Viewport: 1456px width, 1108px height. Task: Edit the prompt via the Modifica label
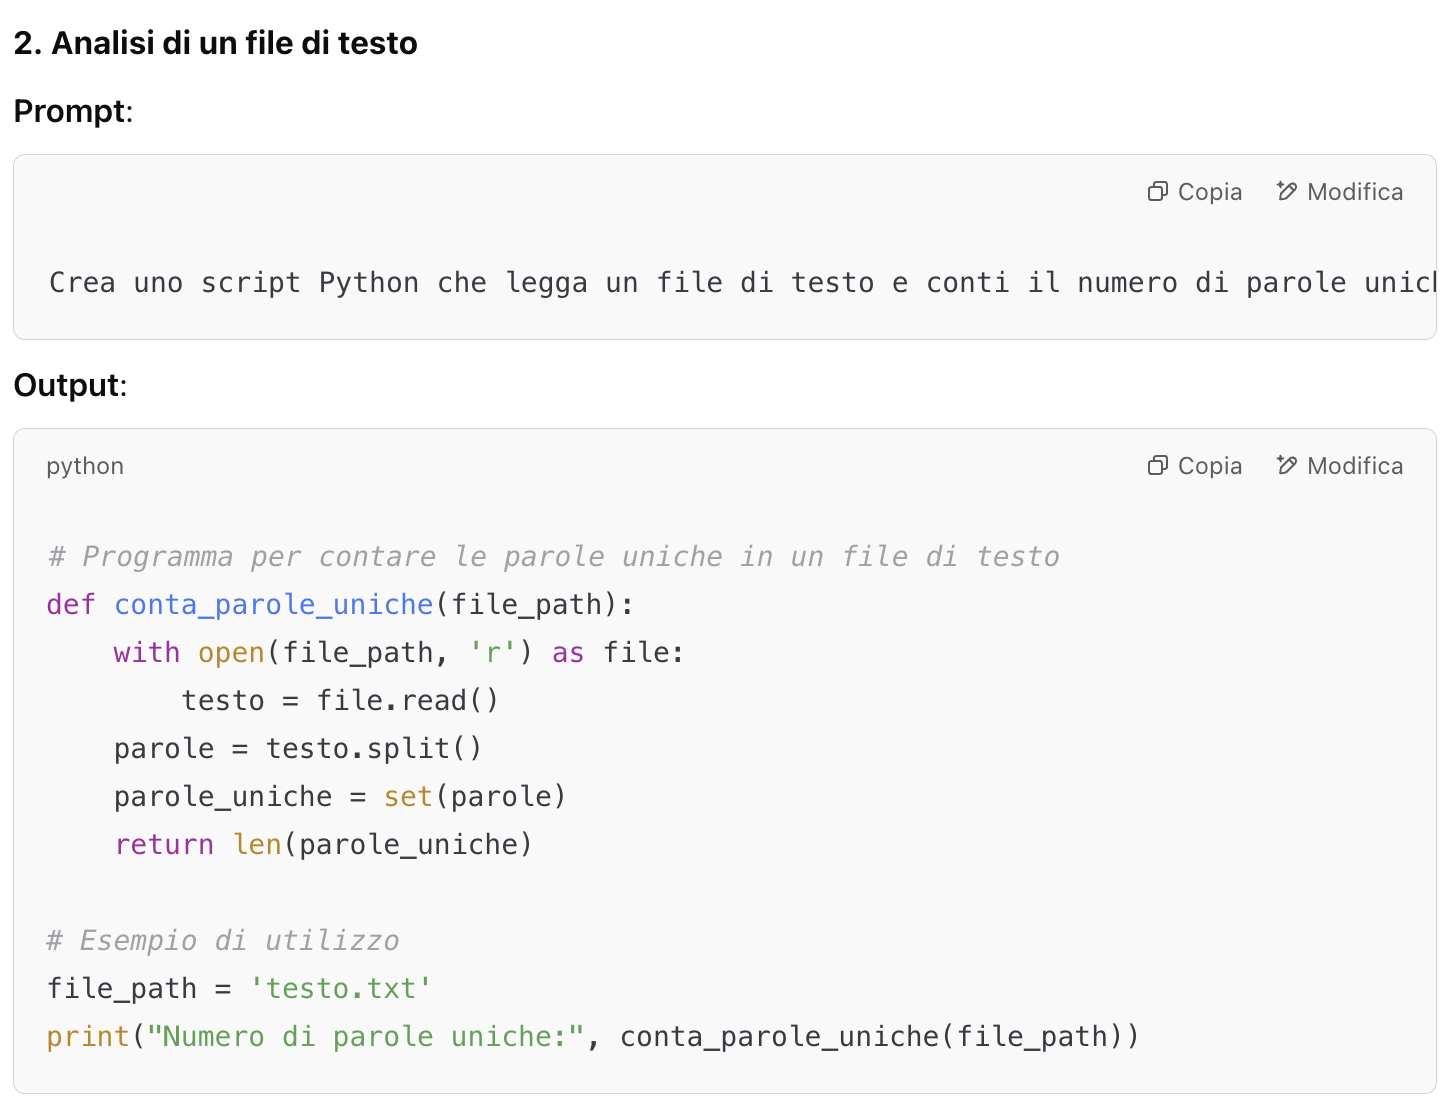[1355, 192]
